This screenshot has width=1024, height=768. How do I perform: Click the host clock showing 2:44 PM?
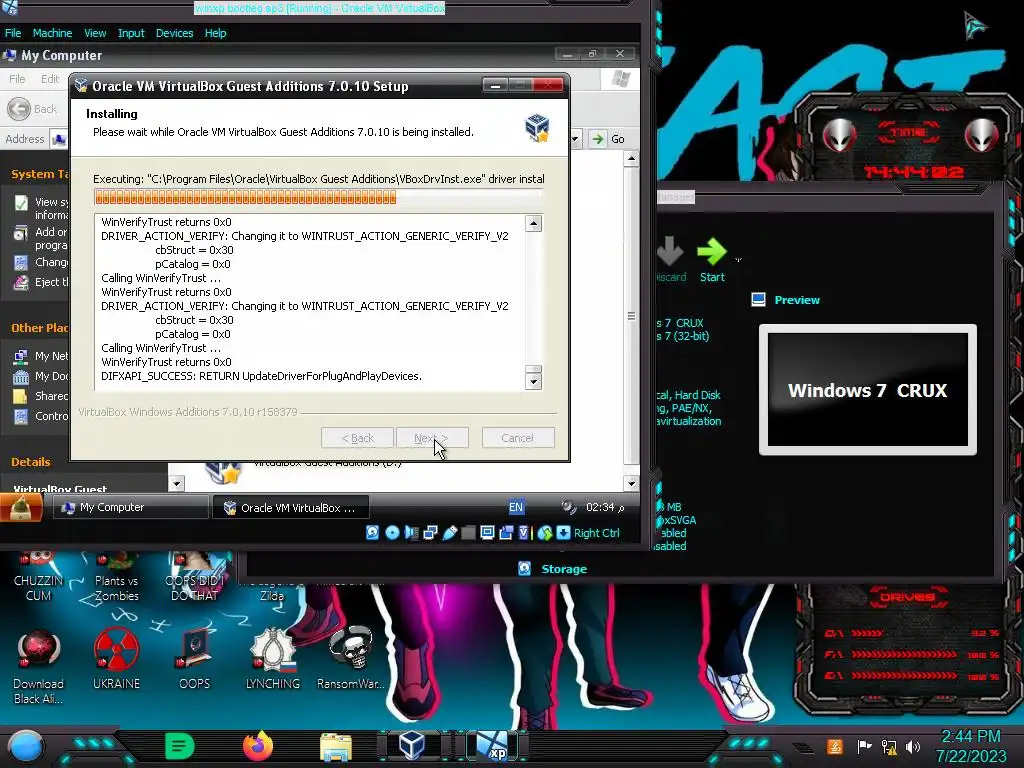970,737
